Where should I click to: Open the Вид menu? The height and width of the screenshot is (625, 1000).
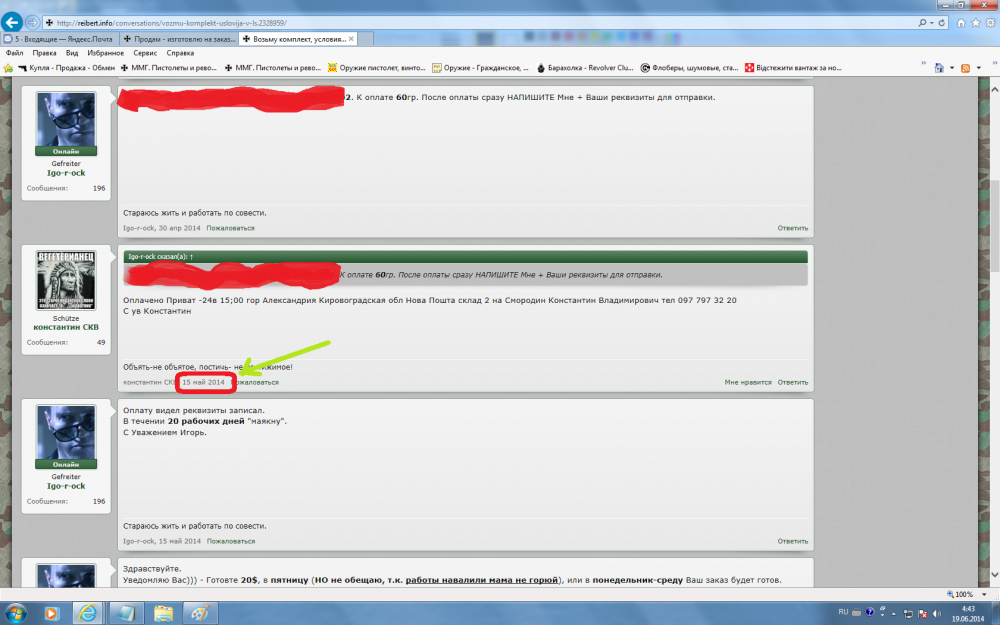pos(72,53)
